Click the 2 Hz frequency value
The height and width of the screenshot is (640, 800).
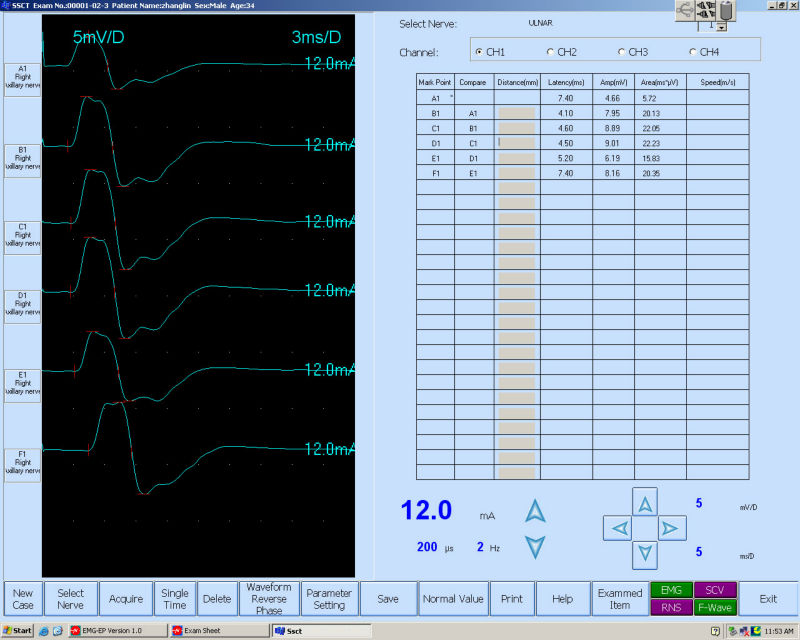tap(480, 547)
